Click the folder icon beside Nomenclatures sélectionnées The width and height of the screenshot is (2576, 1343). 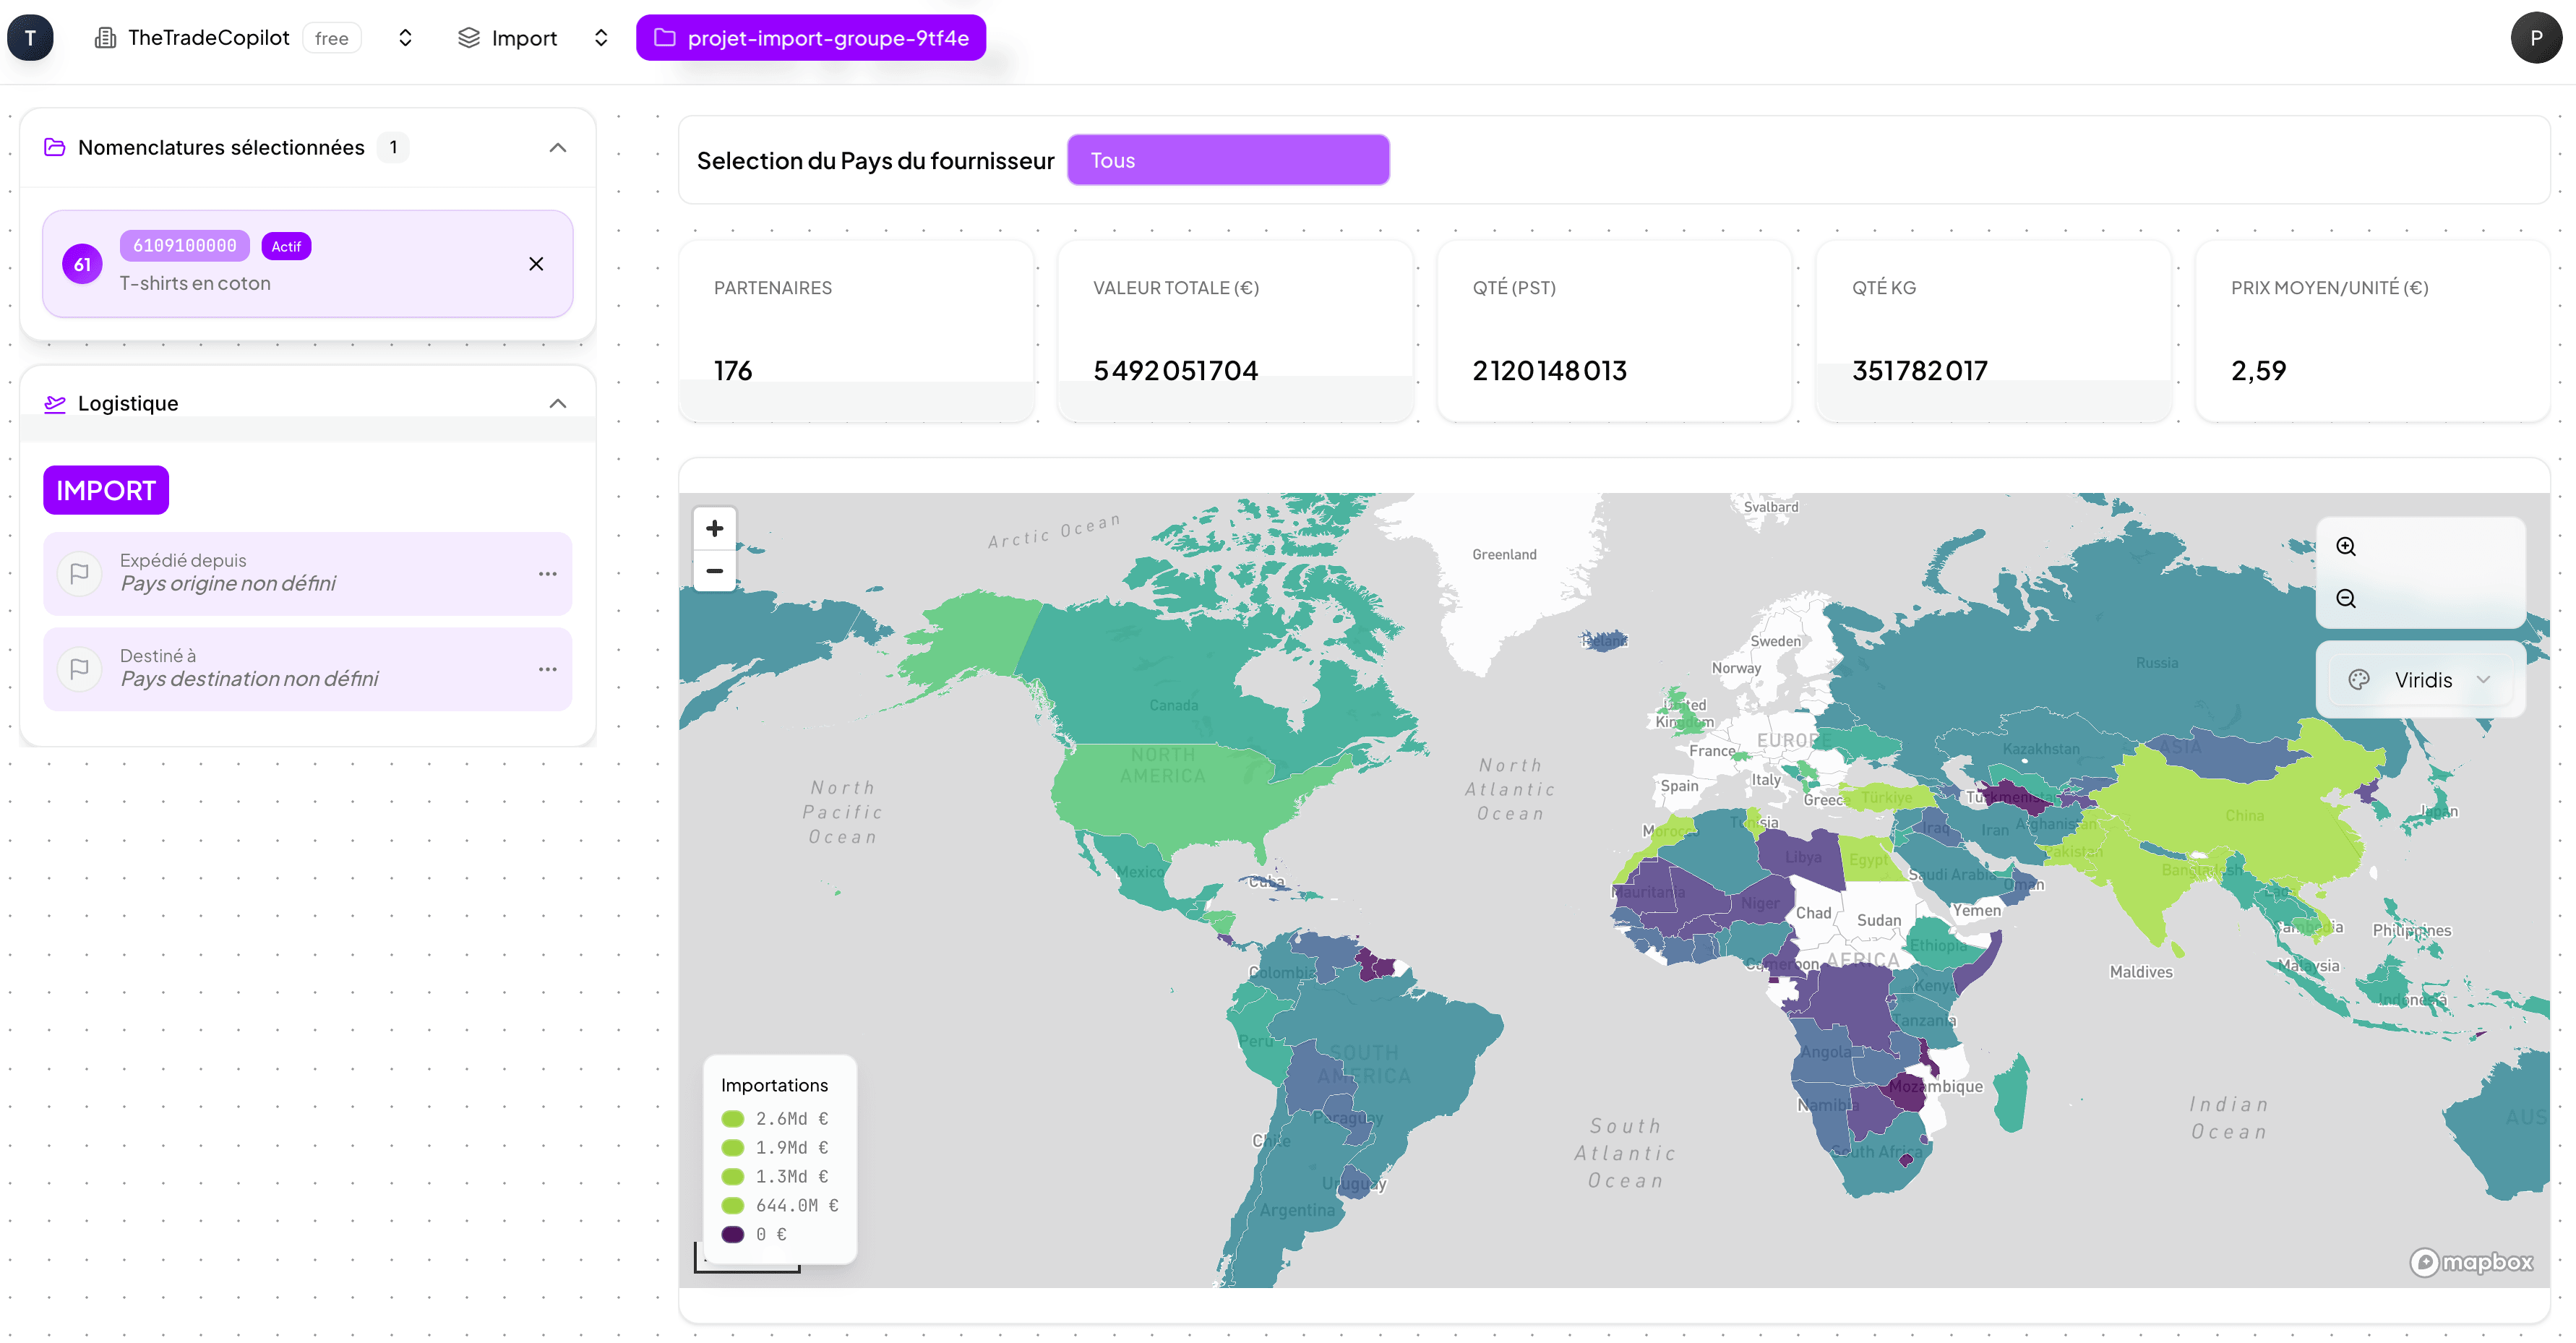54,146
